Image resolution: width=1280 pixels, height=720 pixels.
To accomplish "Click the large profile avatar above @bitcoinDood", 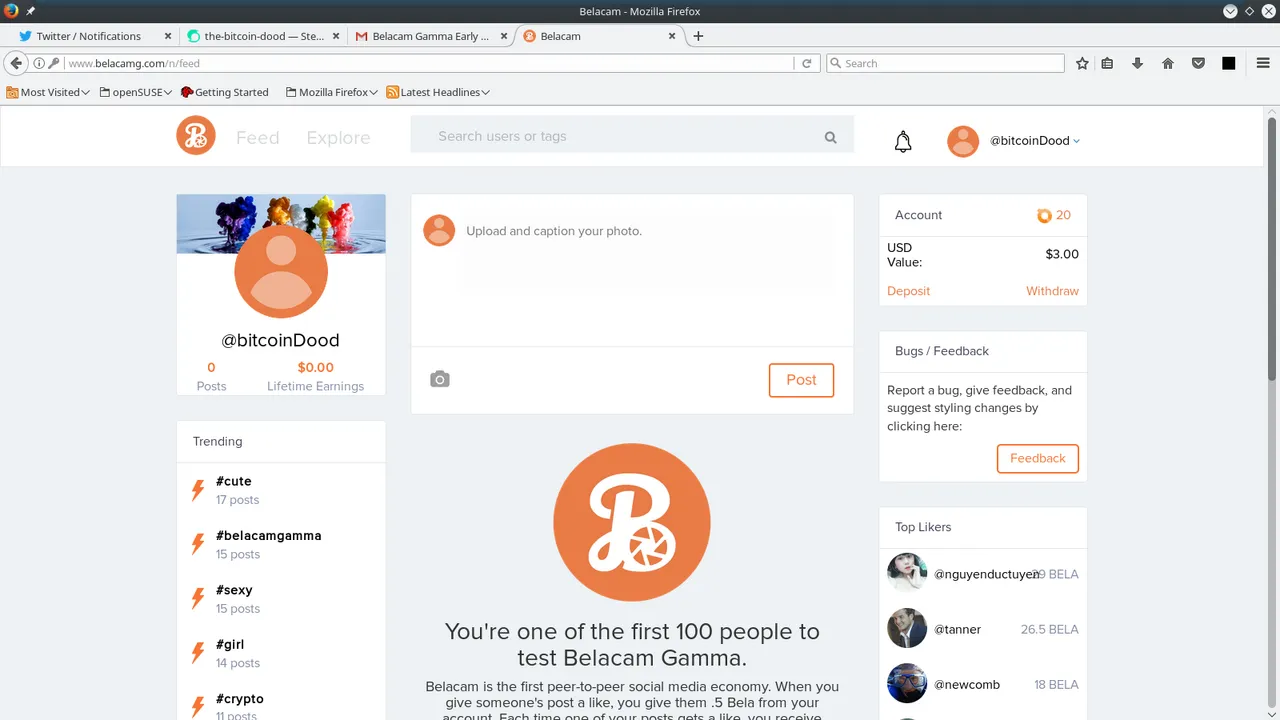I will [x=281, y=271].
